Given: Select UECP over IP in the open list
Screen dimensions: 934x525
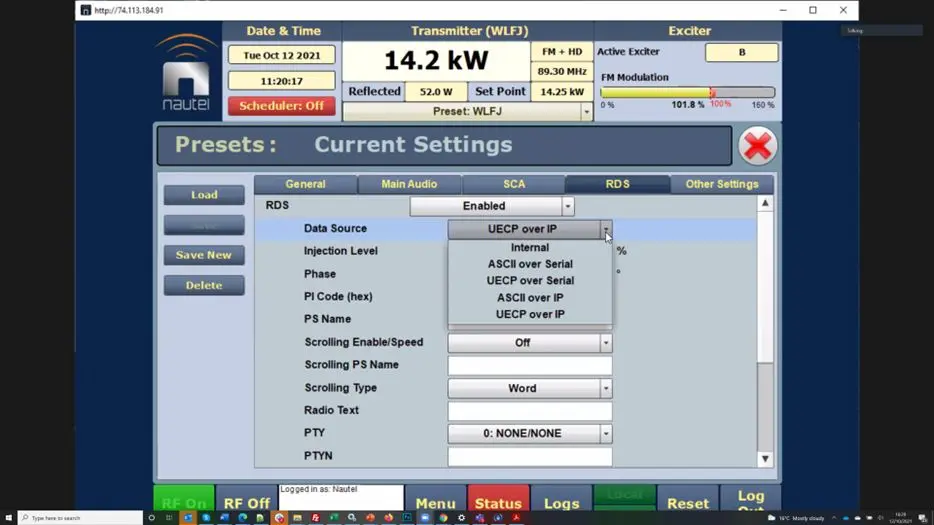Looking at the screenshot, I should click(x=530, y=314).
